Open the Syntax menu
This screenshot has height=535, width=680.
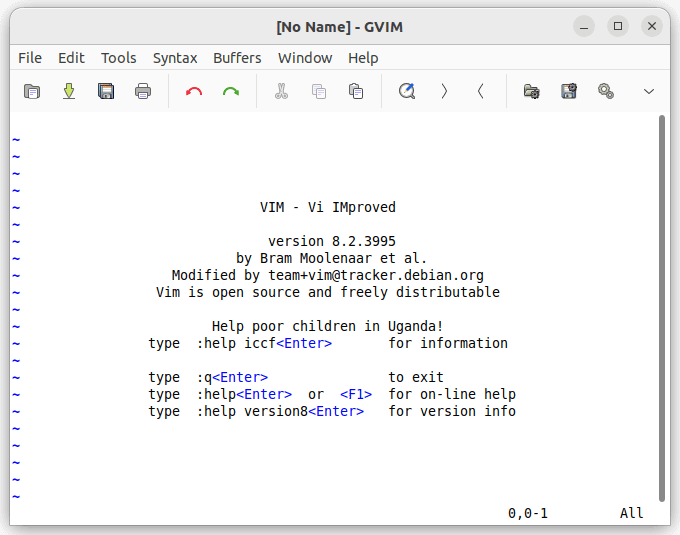[x=175, y=58]
